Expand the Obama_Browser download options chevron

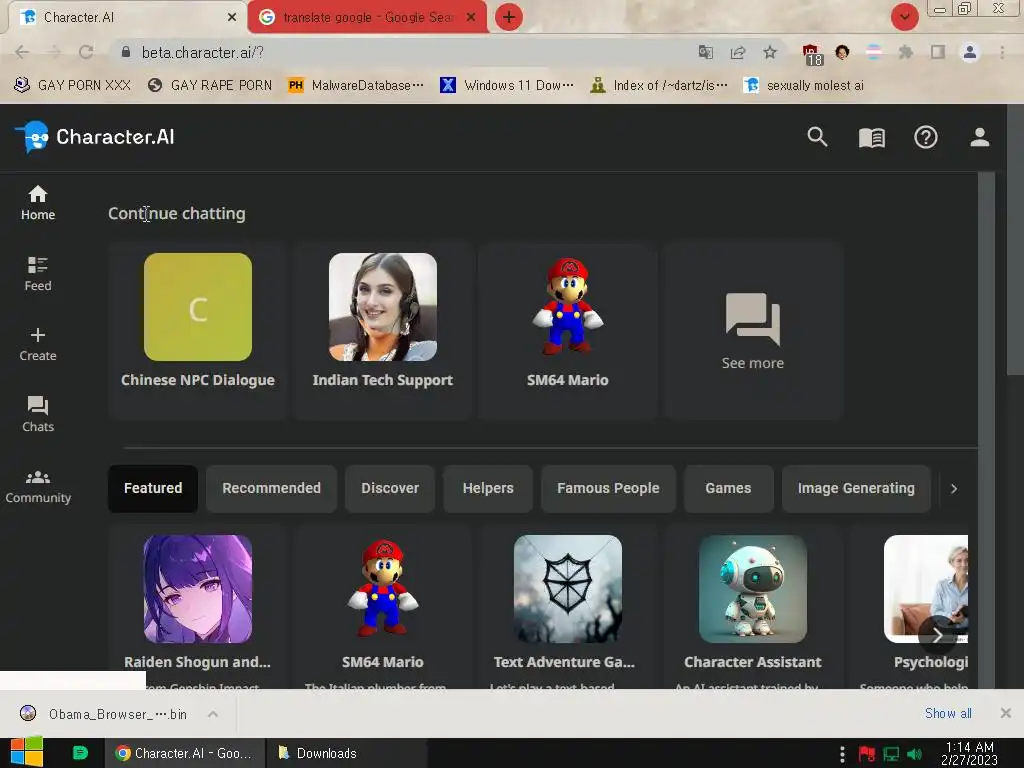213,714
